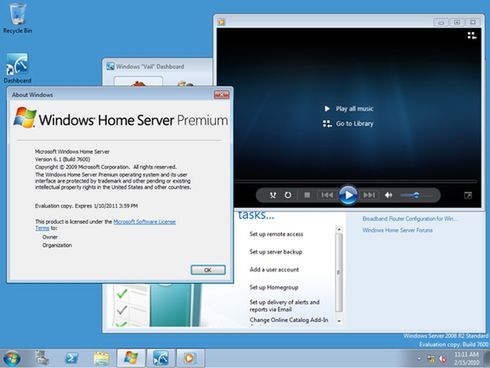Switch to library using the top-right grid icon
The height and width of the screenshot is (368, 490).
[471, 35]
